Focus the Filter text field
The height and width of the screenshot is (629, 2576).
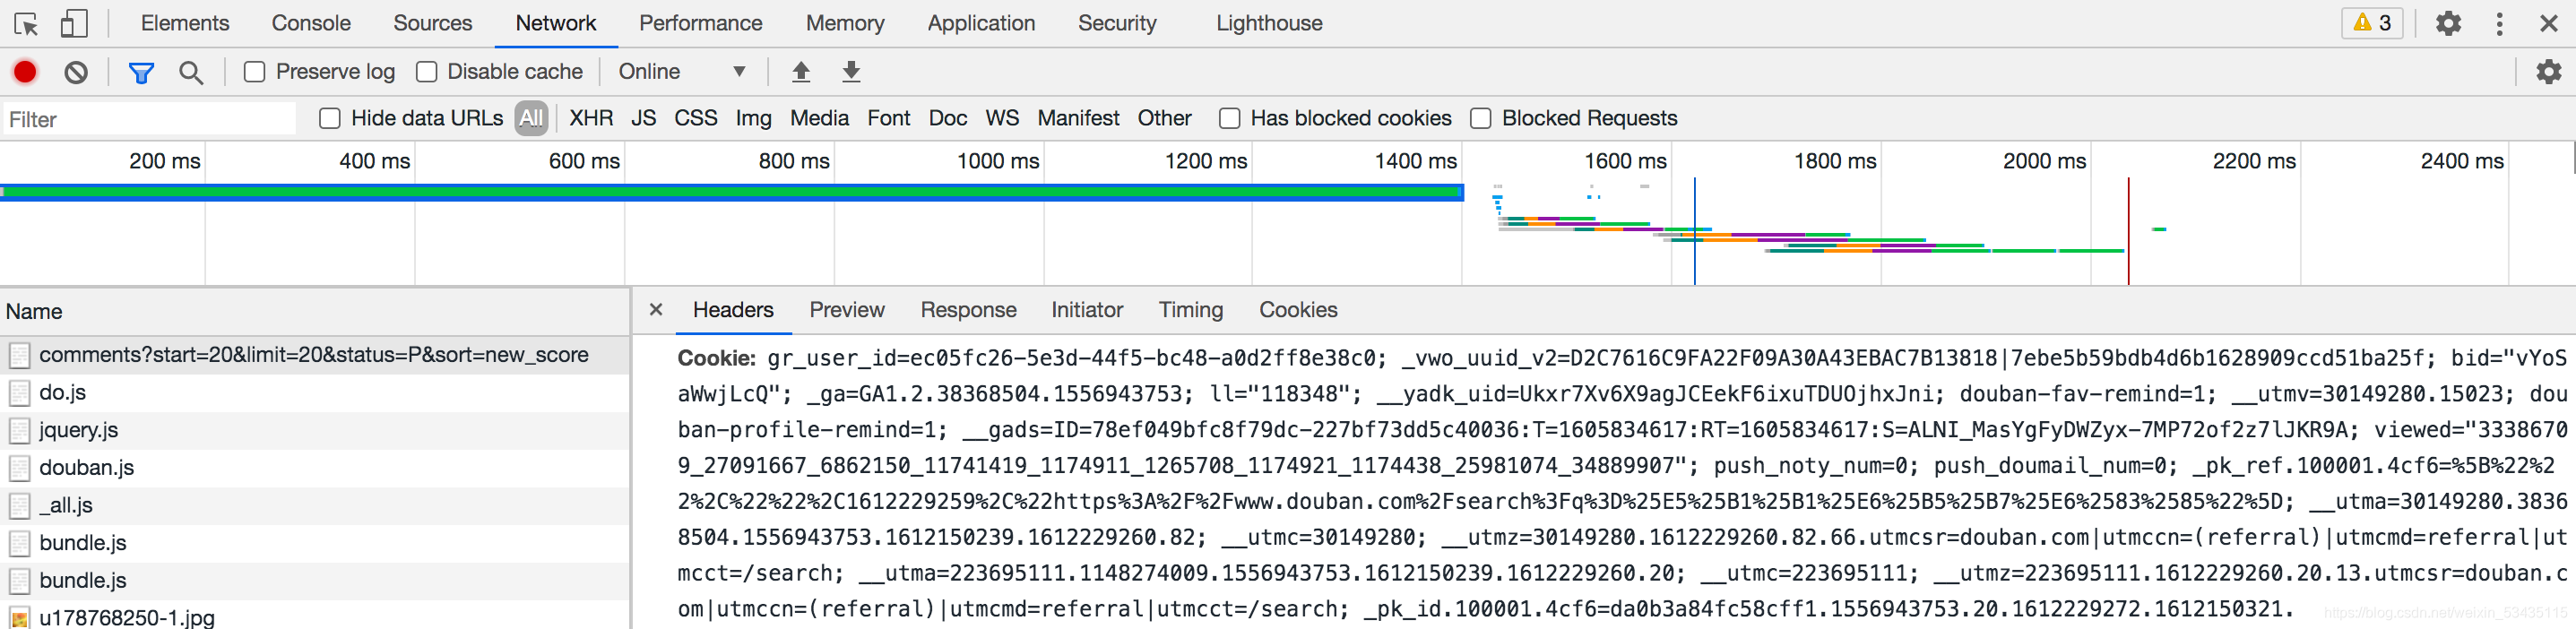click(x=150, y=119)
